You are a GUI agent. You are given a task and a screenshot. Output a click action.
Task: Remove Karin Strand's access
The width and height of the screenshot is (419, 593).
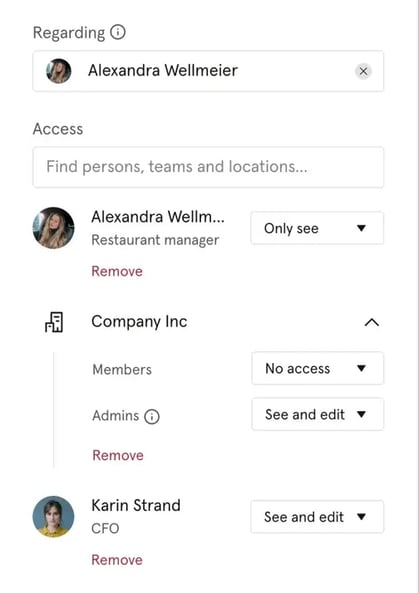tap(117, 560)
